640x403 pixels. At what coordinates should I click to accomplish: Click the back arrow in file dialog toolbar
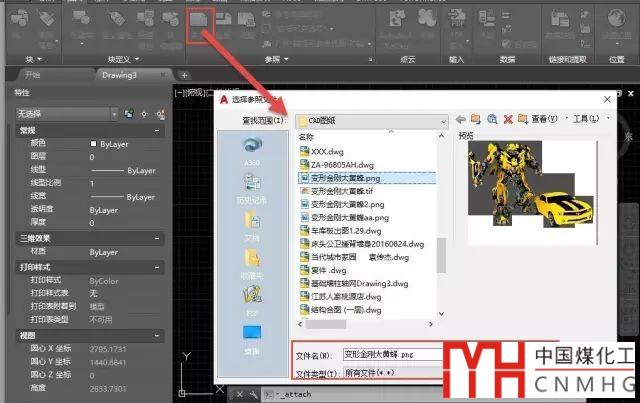(459, 120)
